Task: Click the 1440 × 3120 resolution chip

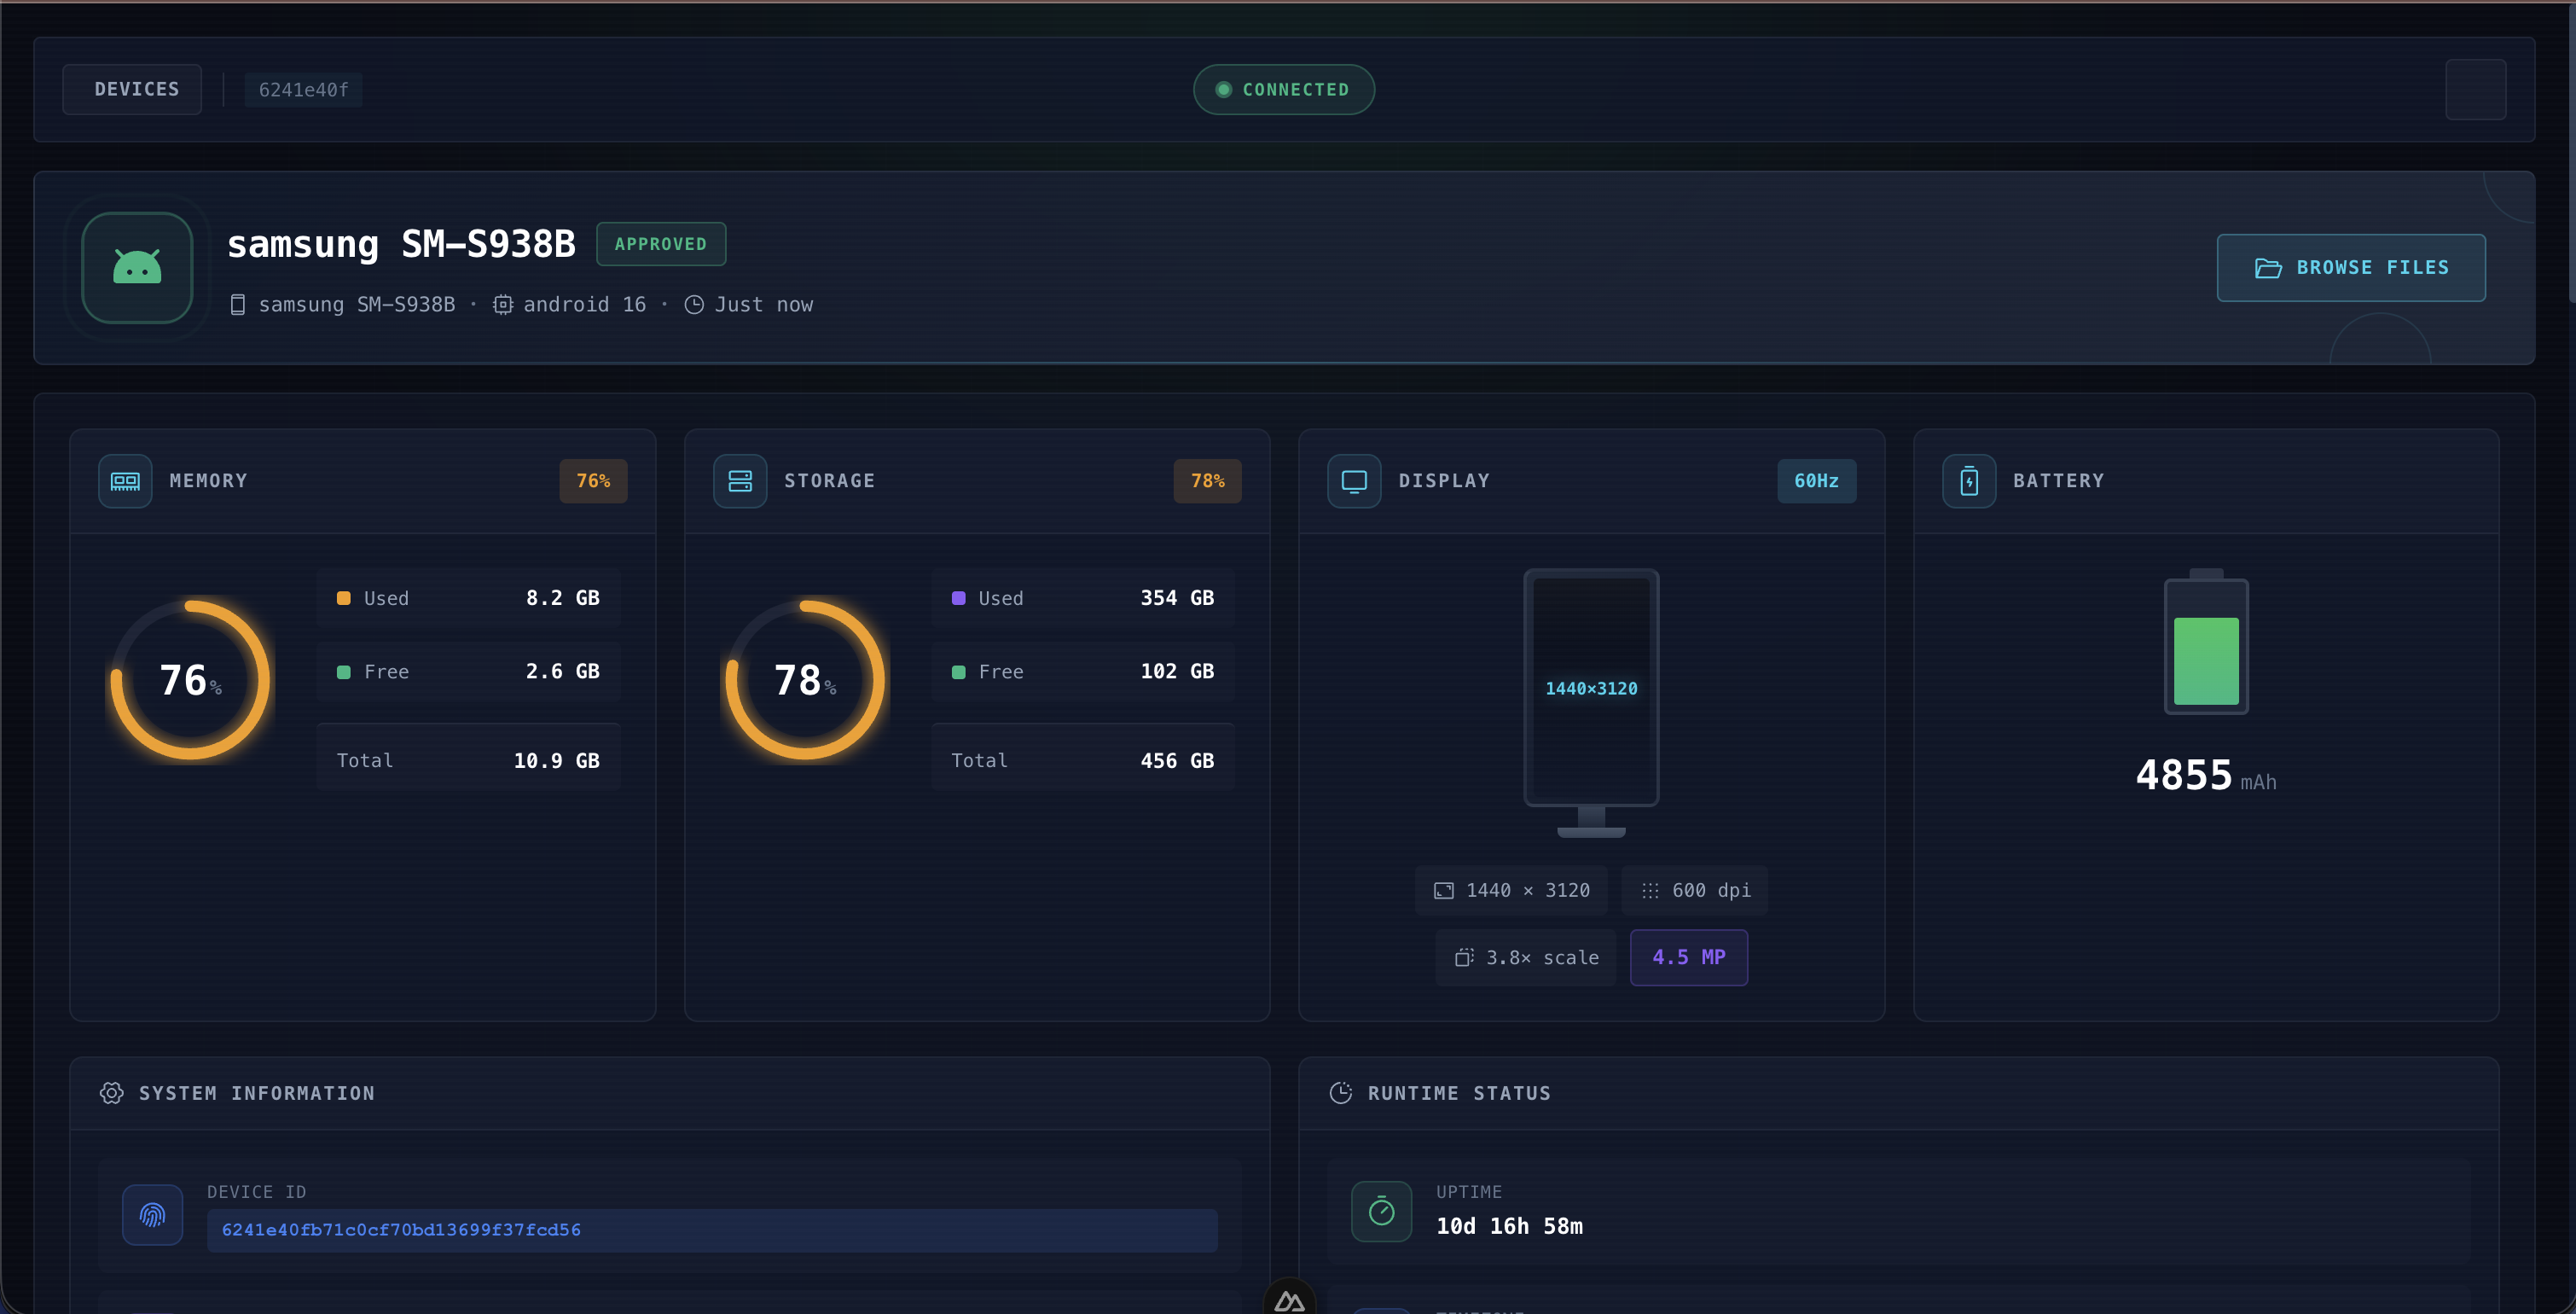Action: click(x=1511, y=890)
